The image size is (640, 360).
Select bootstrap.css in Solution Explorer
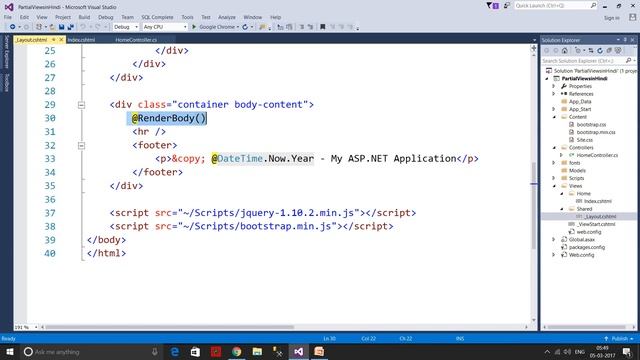click(x=591, y=124)
